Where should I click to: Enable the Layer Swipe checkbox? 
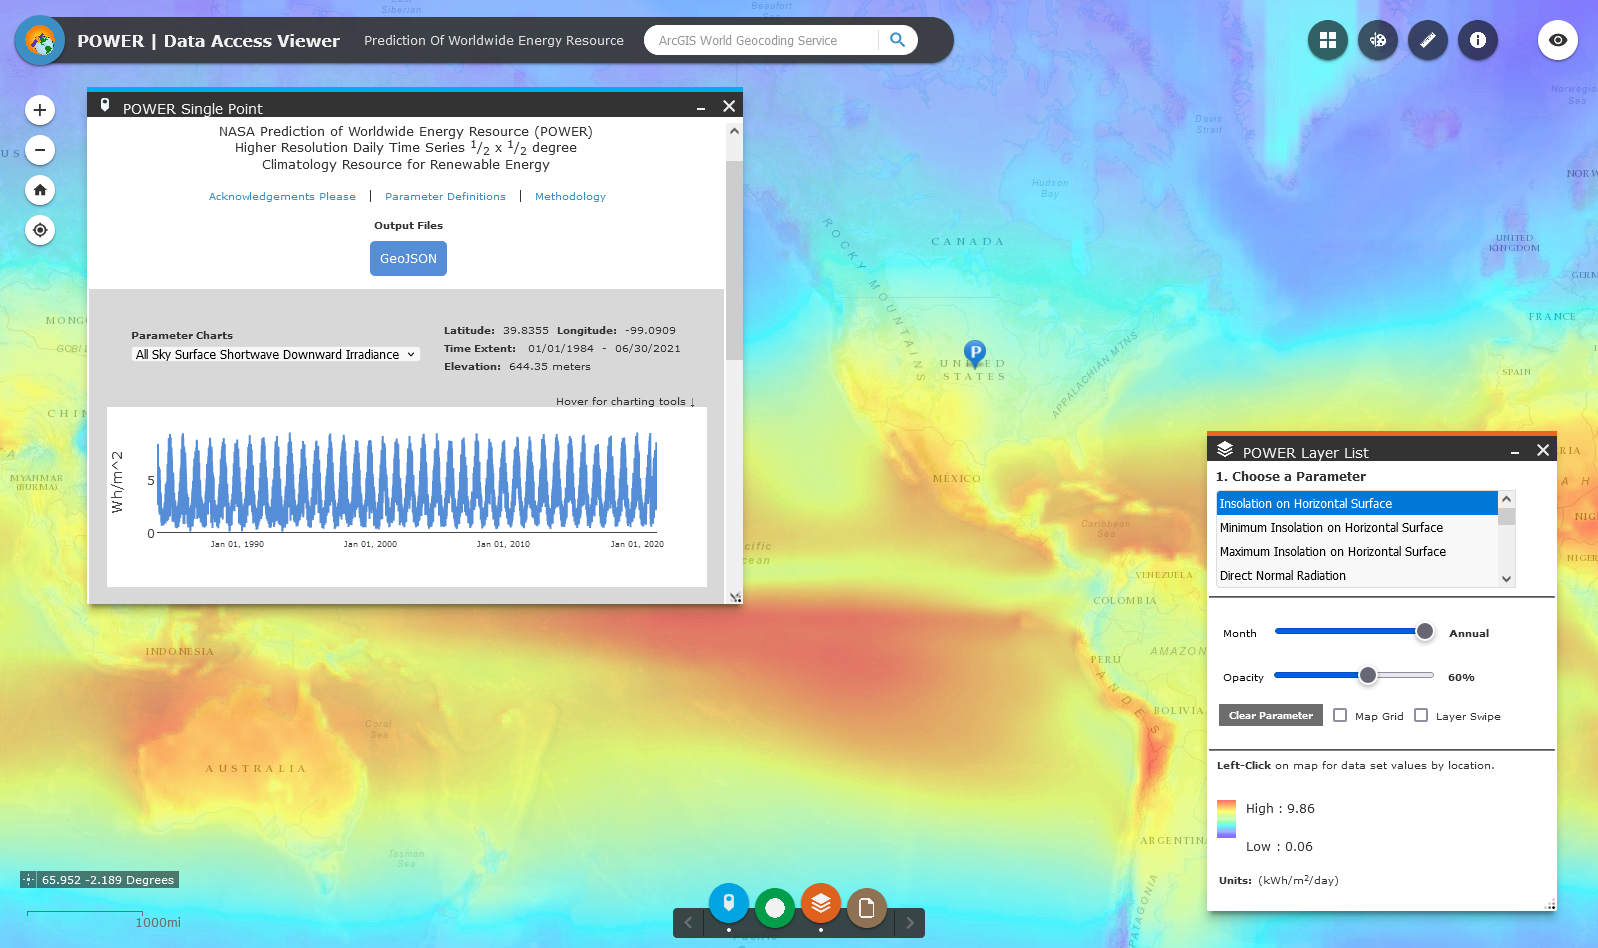point(1421,715)
